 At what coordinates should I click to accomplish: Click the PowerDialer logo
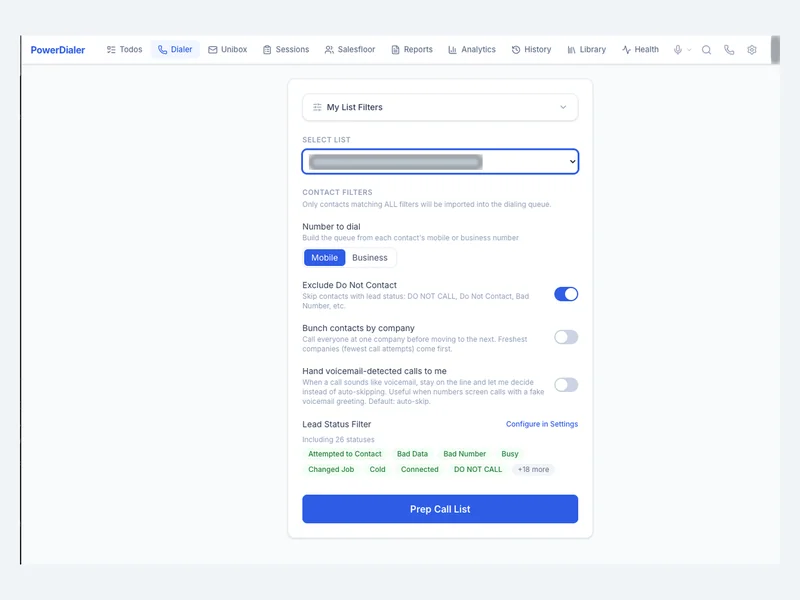pyautogui.click(x=58, y=50)
